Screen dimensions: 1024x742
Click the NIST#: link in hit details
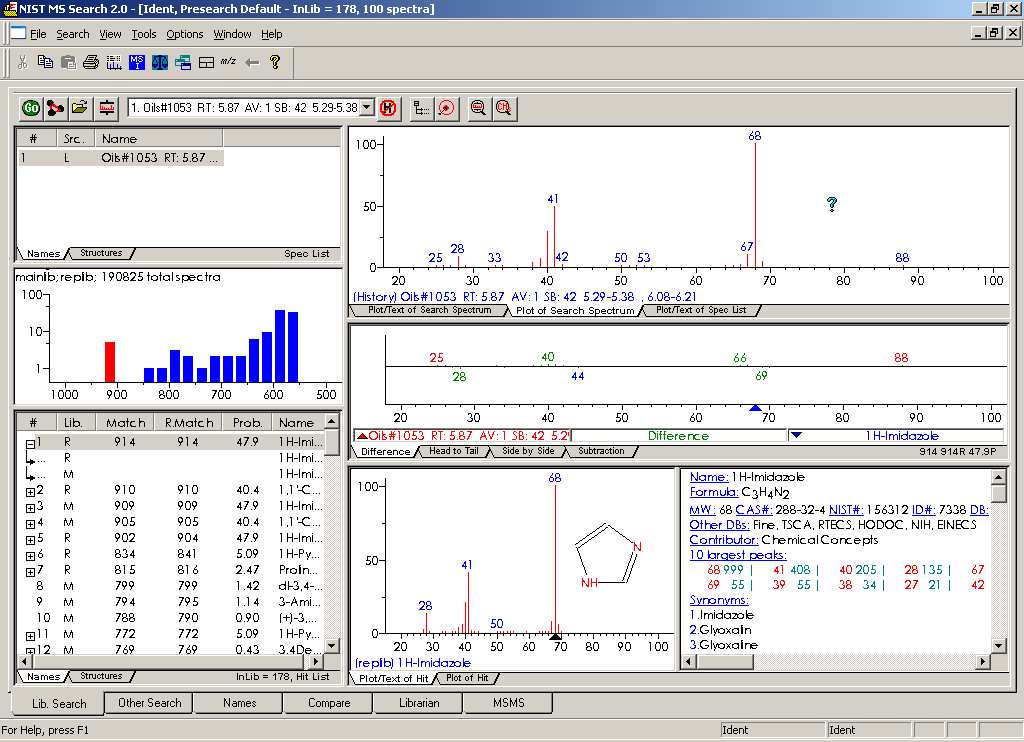coord(846,509)
